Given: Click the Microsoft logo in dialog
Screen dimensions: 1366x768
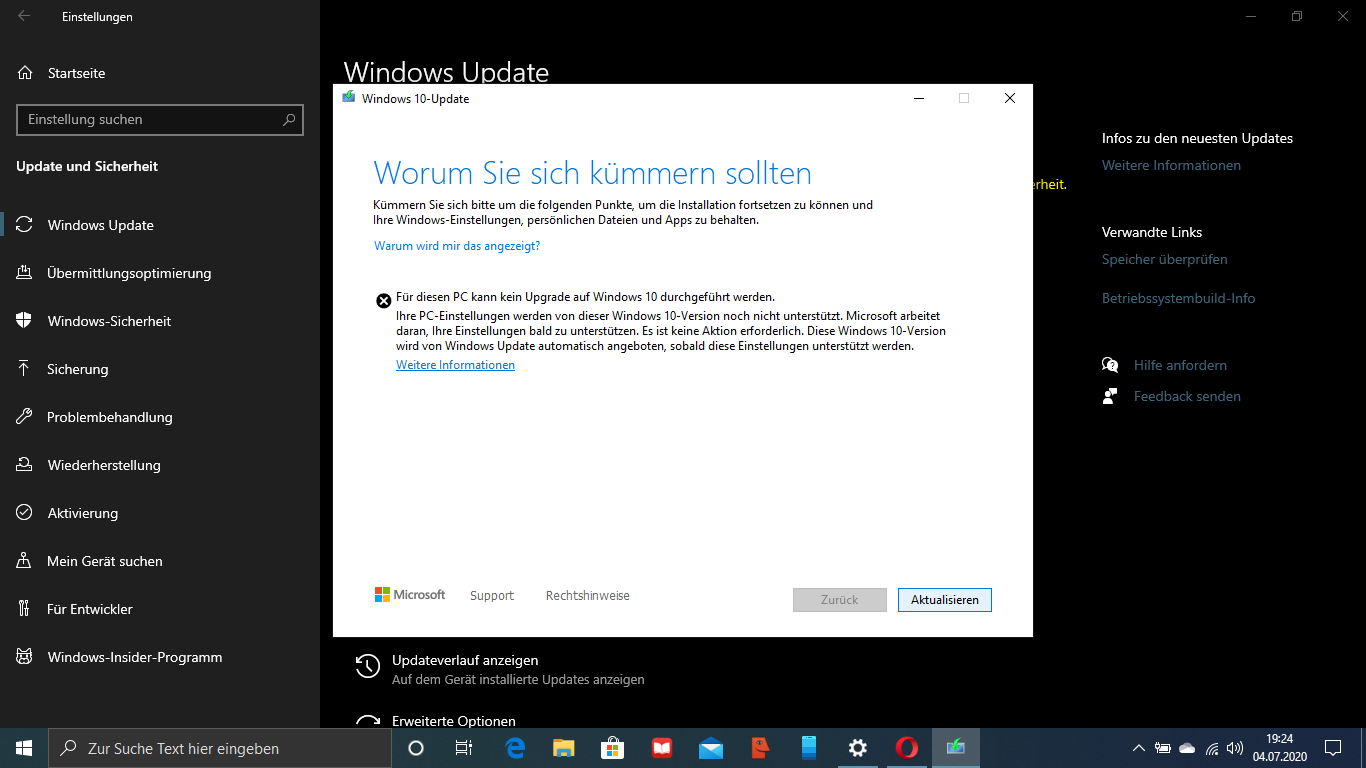Looking at the screenshot, I should (410, 594).
